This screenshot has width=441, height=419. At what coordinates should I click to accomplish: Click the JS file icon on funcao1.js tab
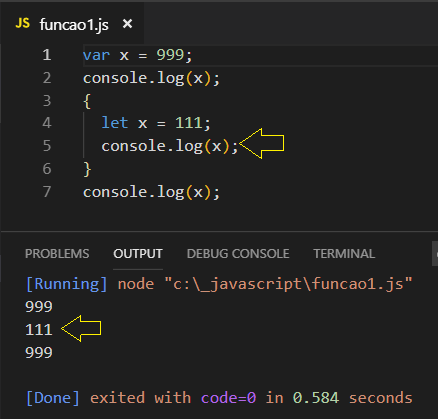tap(23, 24)
